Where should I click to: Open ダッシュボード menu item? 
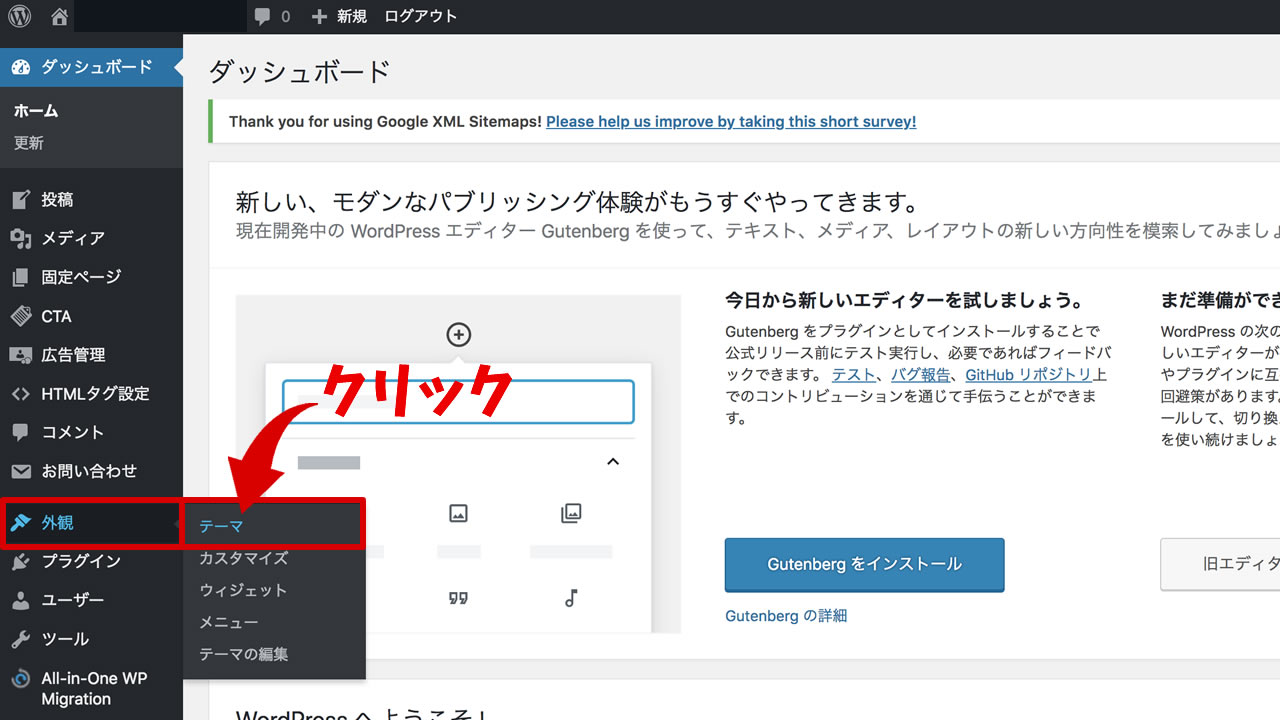(91, 67)
